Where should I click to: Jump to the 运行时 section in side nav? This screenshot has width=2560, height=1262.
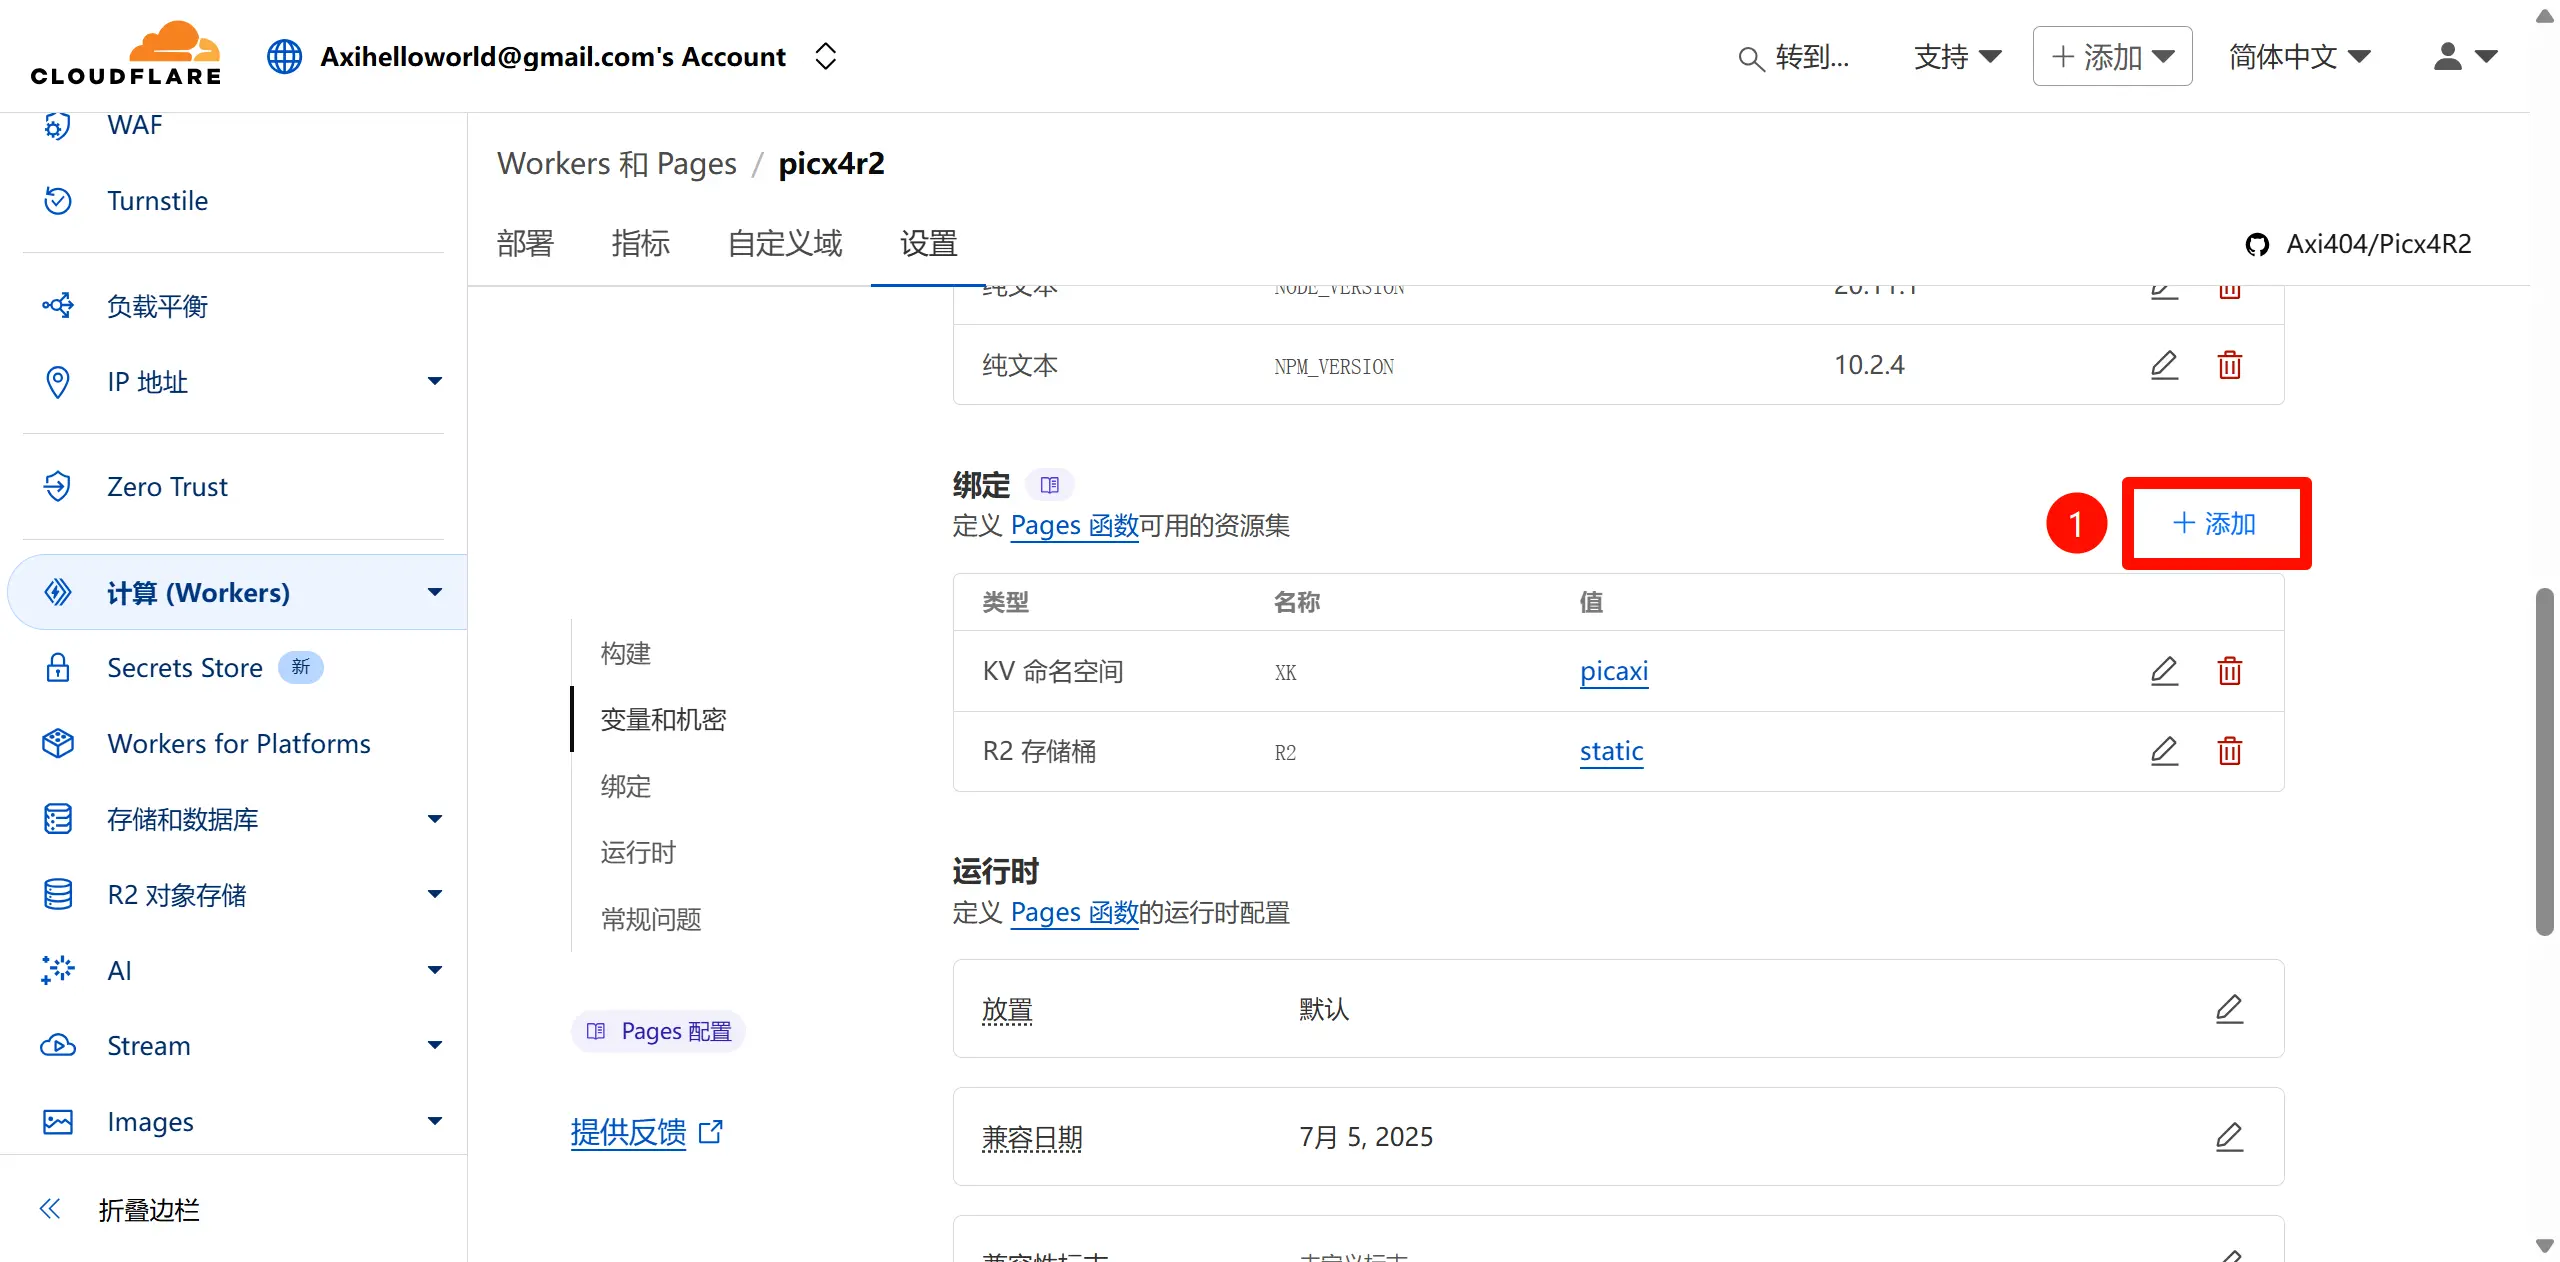click(638, 852)
